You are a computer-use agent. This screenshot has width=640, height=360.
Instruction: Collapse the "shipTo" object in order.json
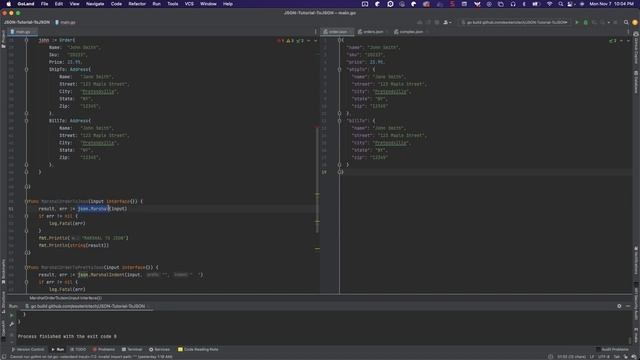339,69
